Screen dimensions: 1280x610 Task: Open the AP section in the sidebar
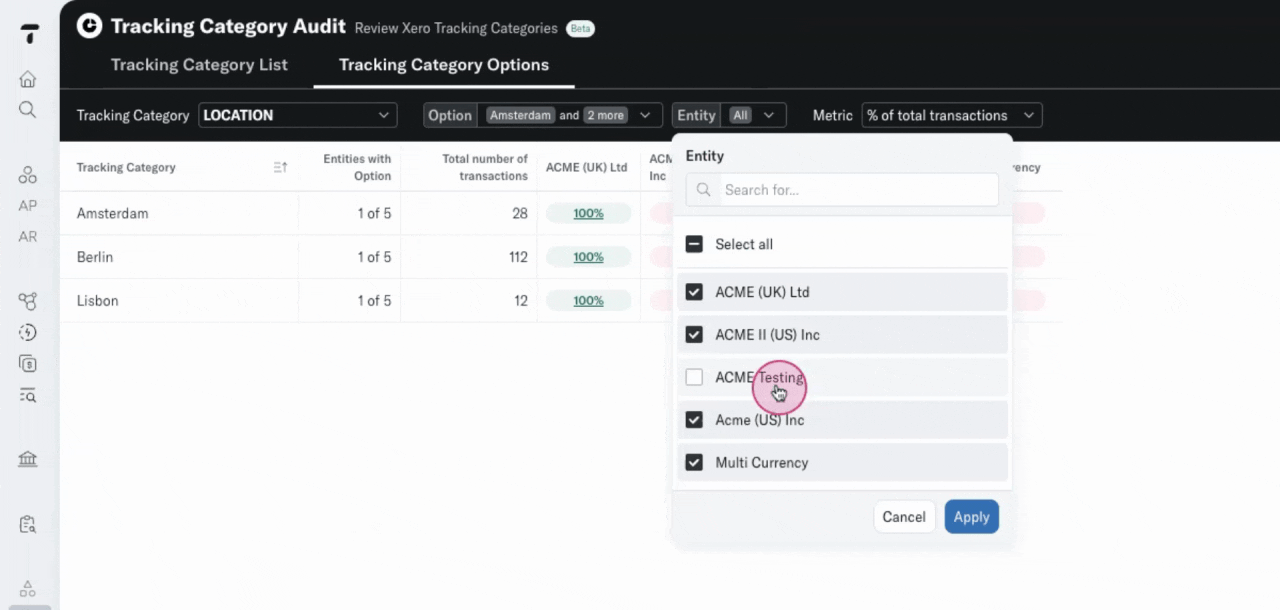tap(28, 206)
